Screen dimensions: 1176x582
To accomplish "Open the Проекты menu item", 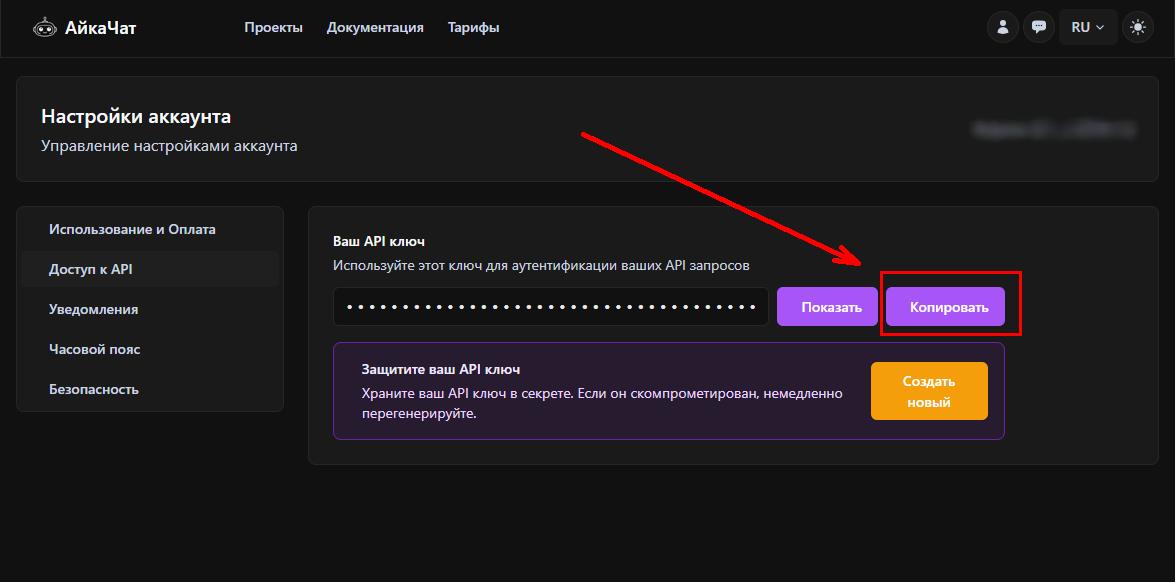I will (273, 28).
